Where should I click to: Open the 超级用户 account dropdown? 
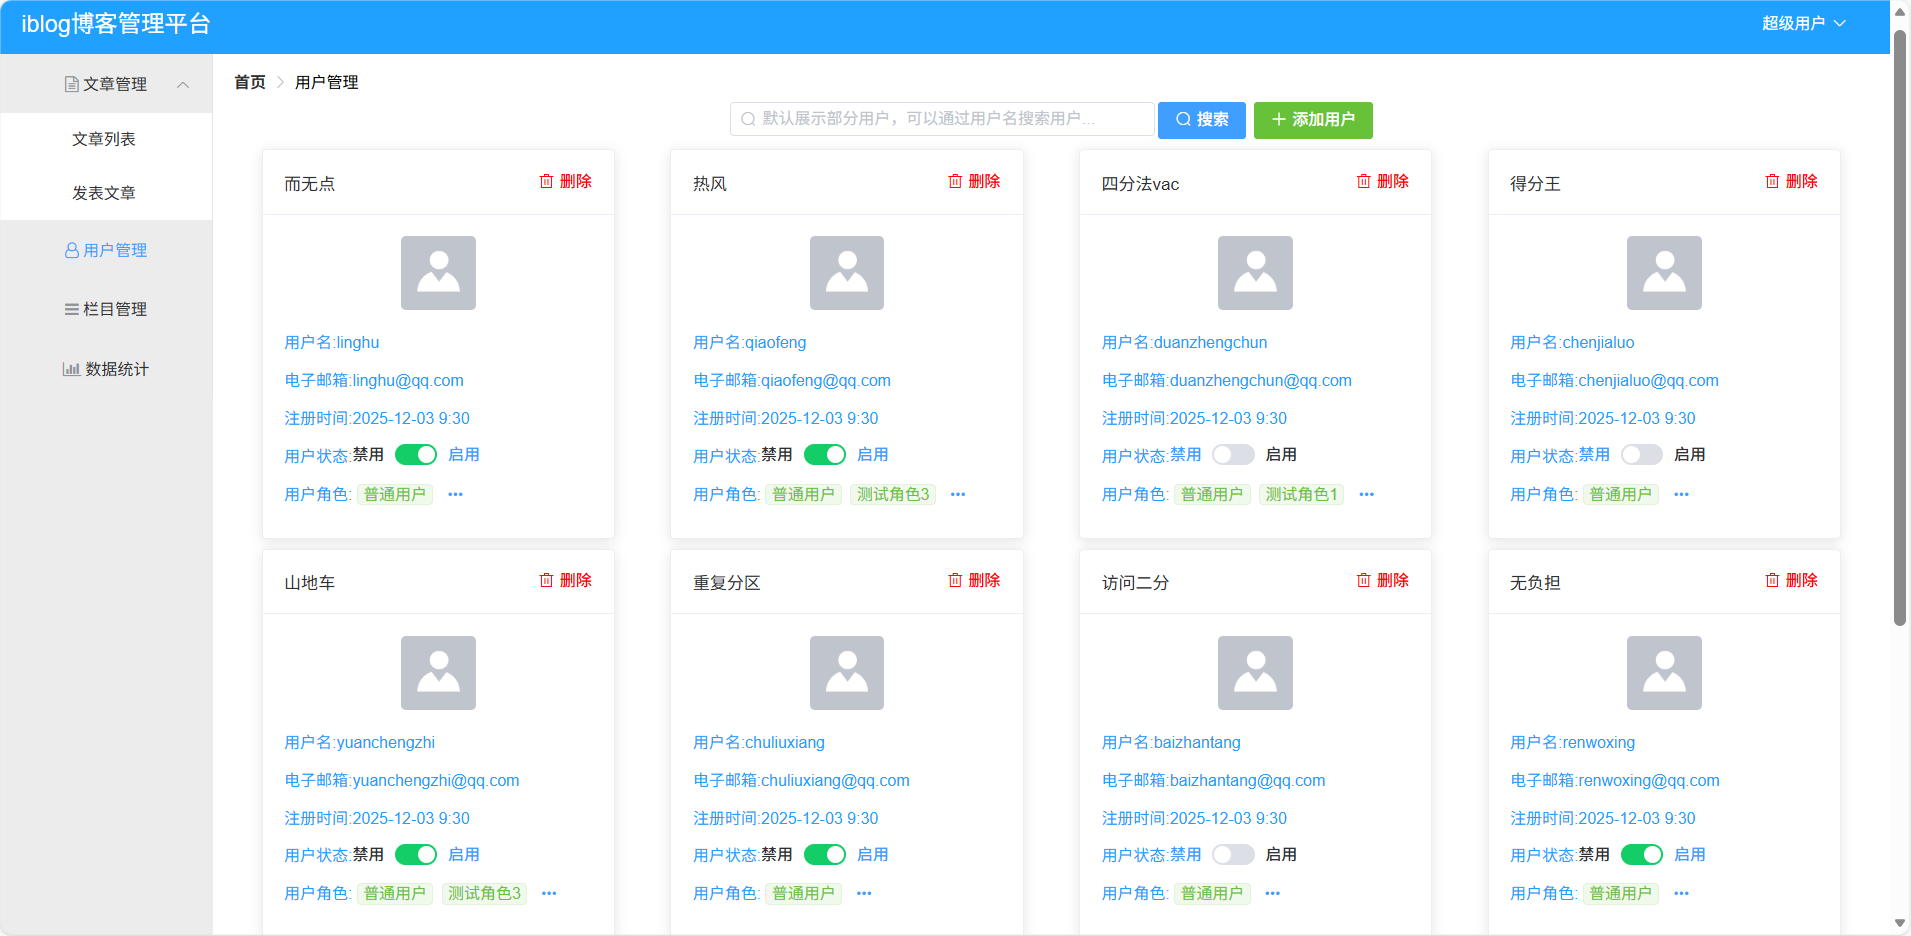(x=1802, y=22)
